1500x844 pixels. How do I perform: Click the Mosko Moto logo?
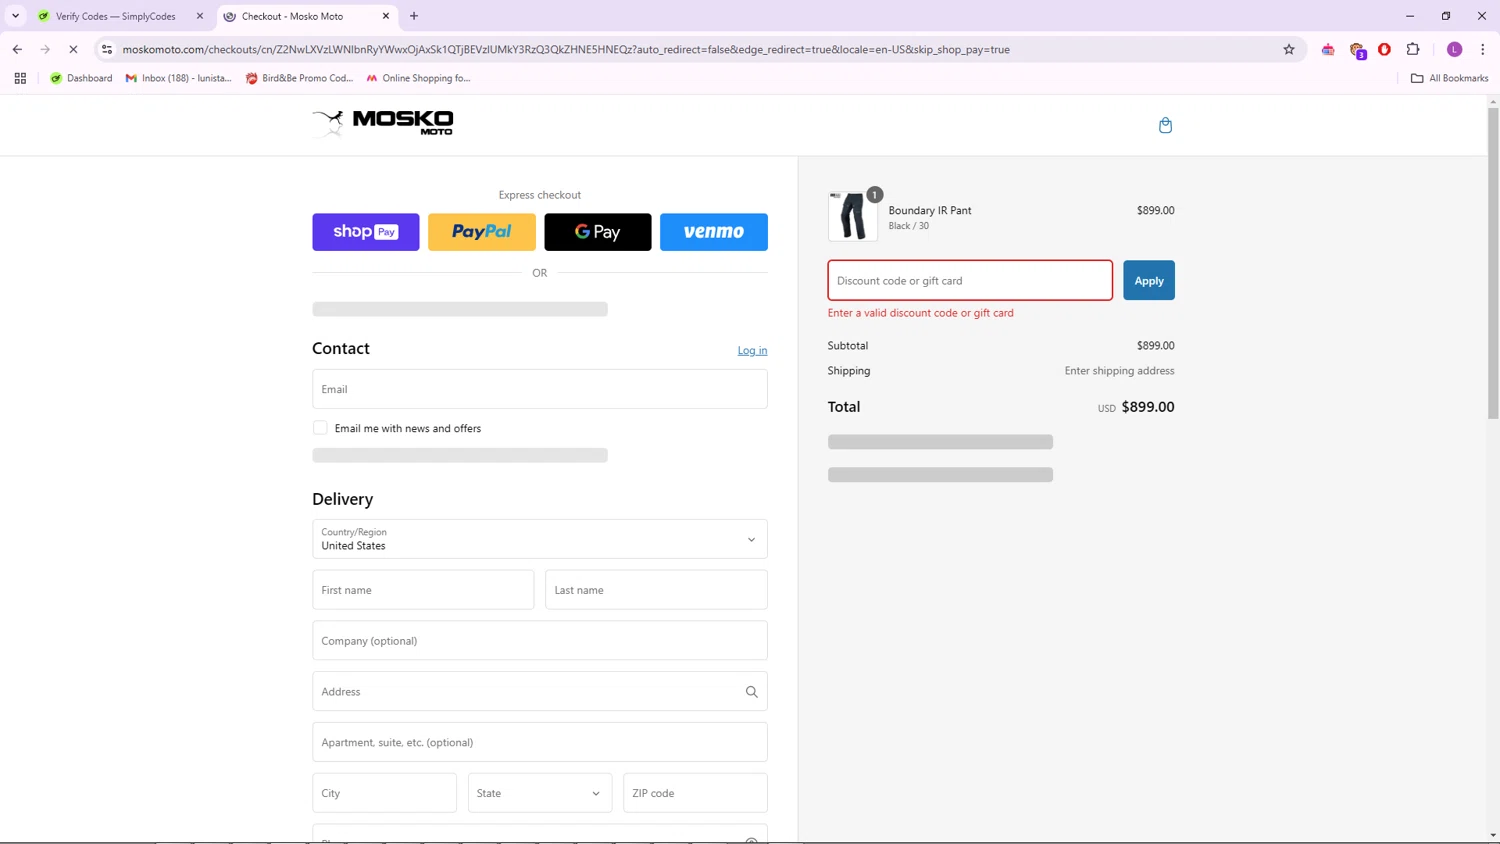pyautogui.click(x=383, y=123)
